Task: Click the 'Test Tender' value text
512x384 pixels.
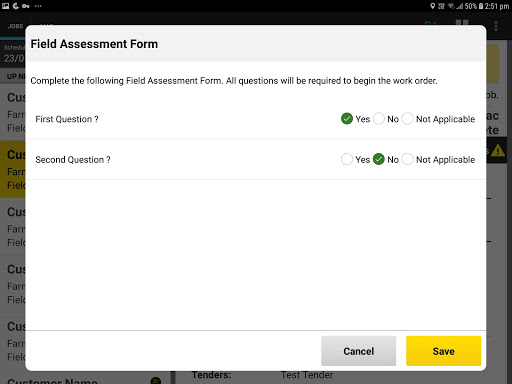Action: pos(307,375)
